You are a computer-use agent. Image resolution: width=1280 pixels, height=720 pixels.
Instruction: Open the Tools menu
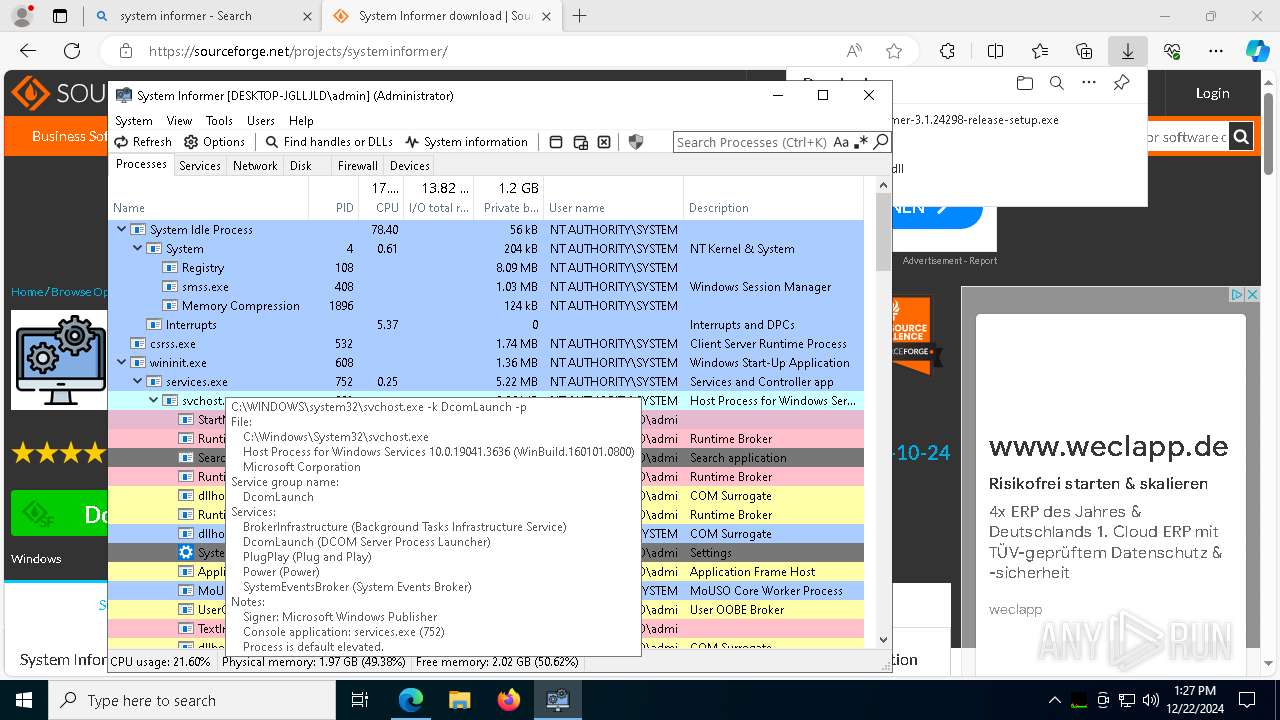point(219,120)
